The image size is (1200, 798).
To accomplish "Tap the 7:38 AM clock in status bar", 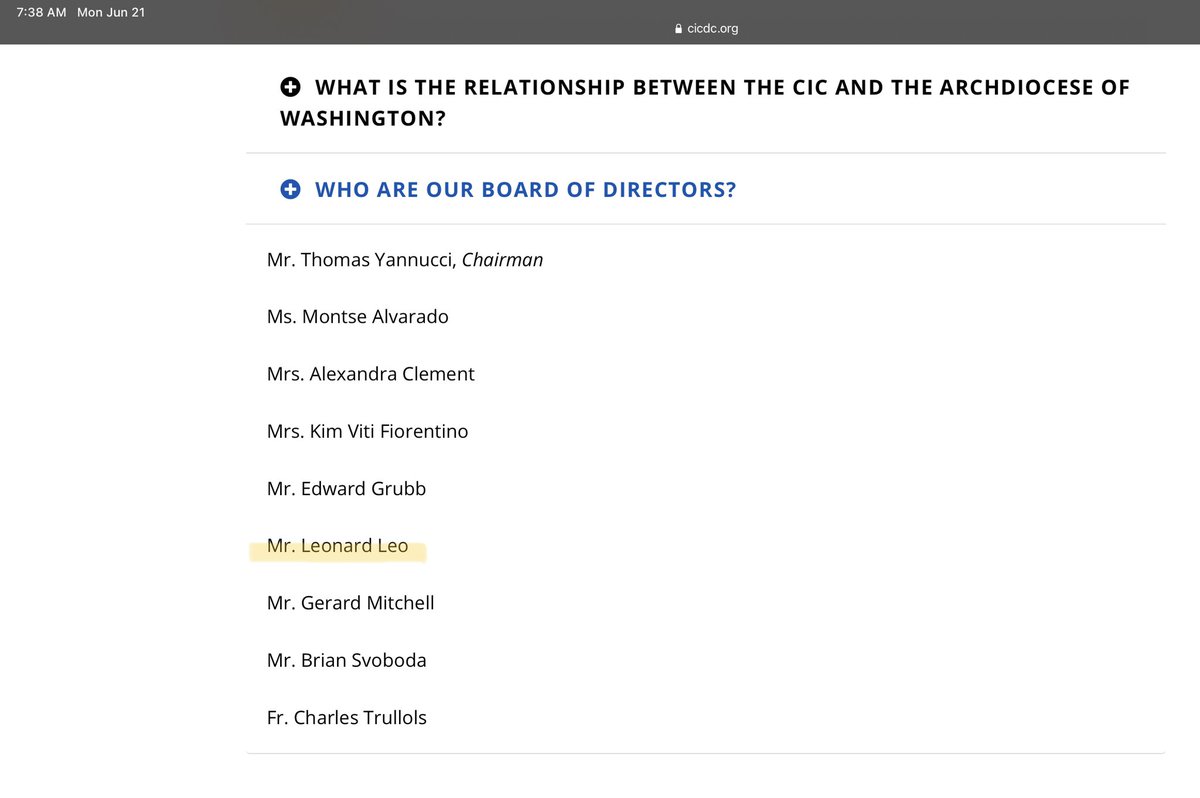I will pos(41,13).
